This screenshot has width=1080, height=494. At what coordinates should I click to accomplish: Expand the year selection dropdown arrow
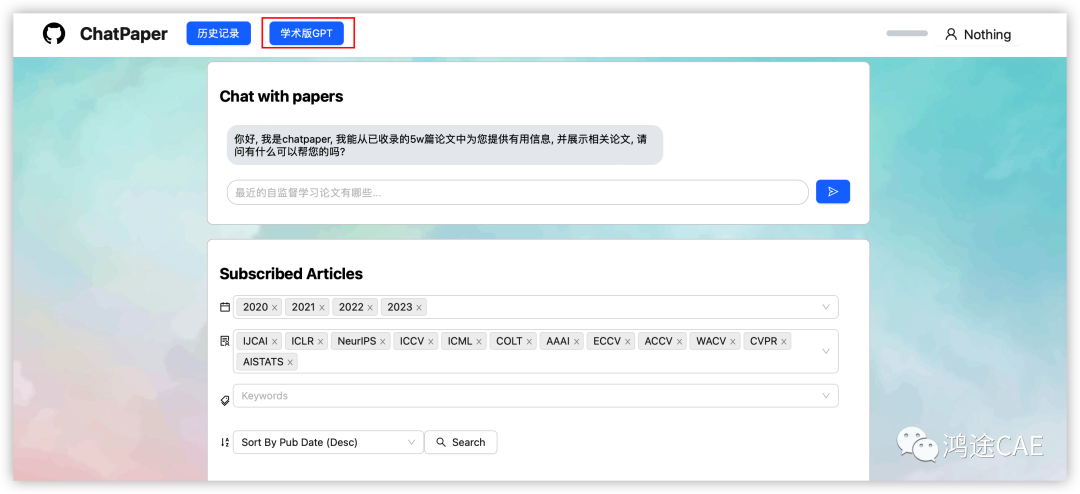[826, 307]
